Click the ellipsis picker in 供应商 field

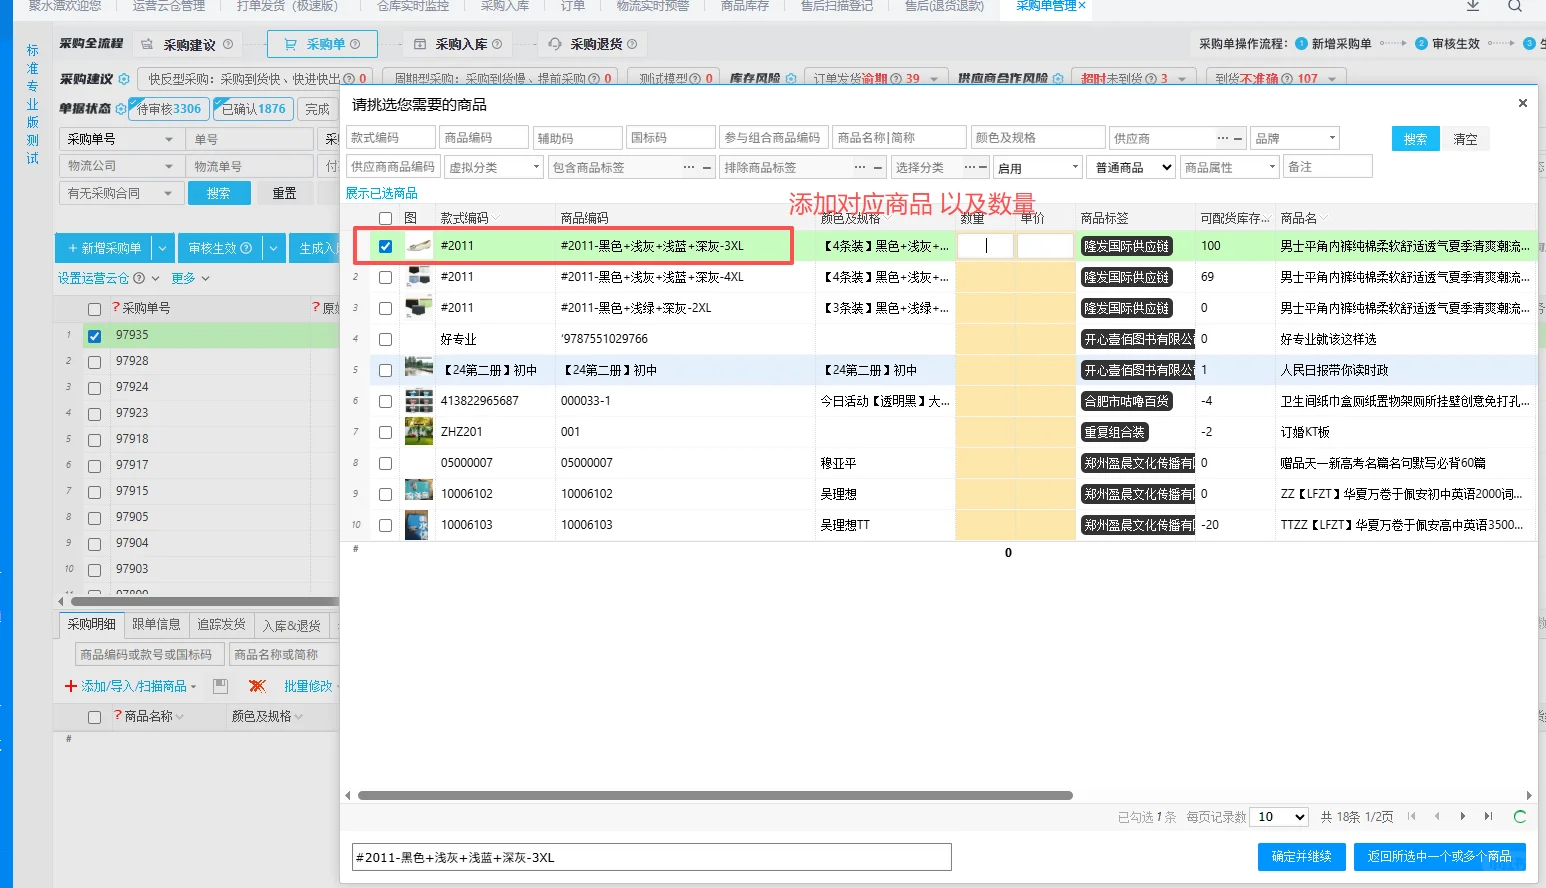click(x=1222, y=138)
